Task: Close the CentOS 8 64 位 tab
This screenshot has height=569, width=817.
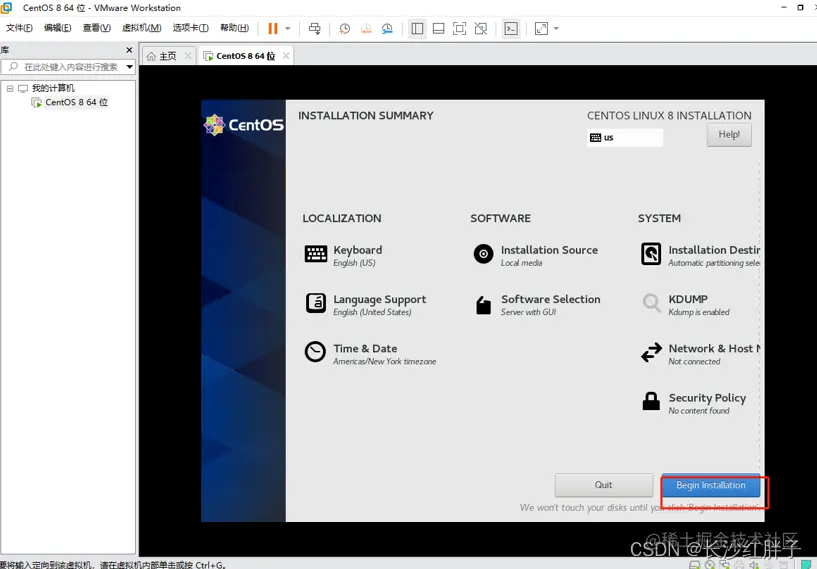Action: 286,56
